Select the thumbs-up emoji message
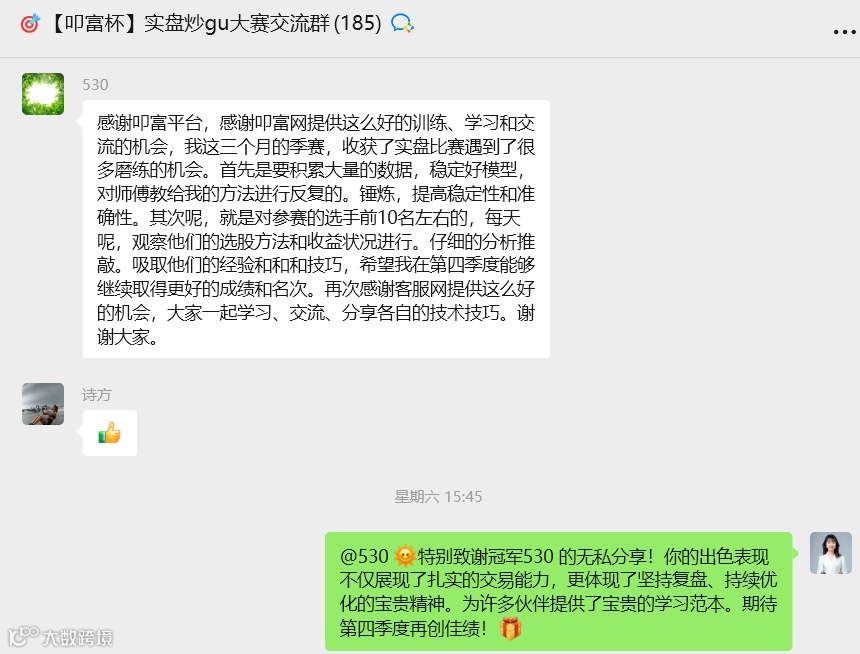This screenshot has width=860, height=654. pos(110,433)
